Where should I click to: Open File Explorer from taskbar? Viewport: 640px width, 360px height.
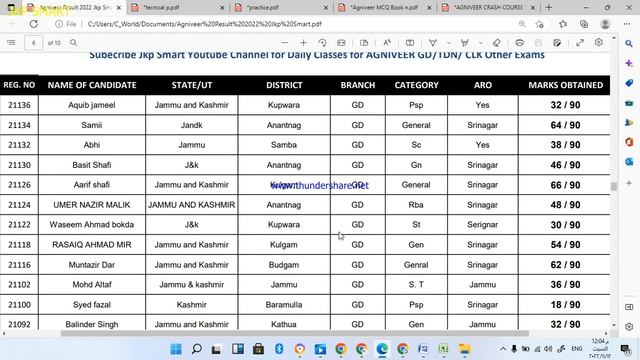[x=464, y=349]
